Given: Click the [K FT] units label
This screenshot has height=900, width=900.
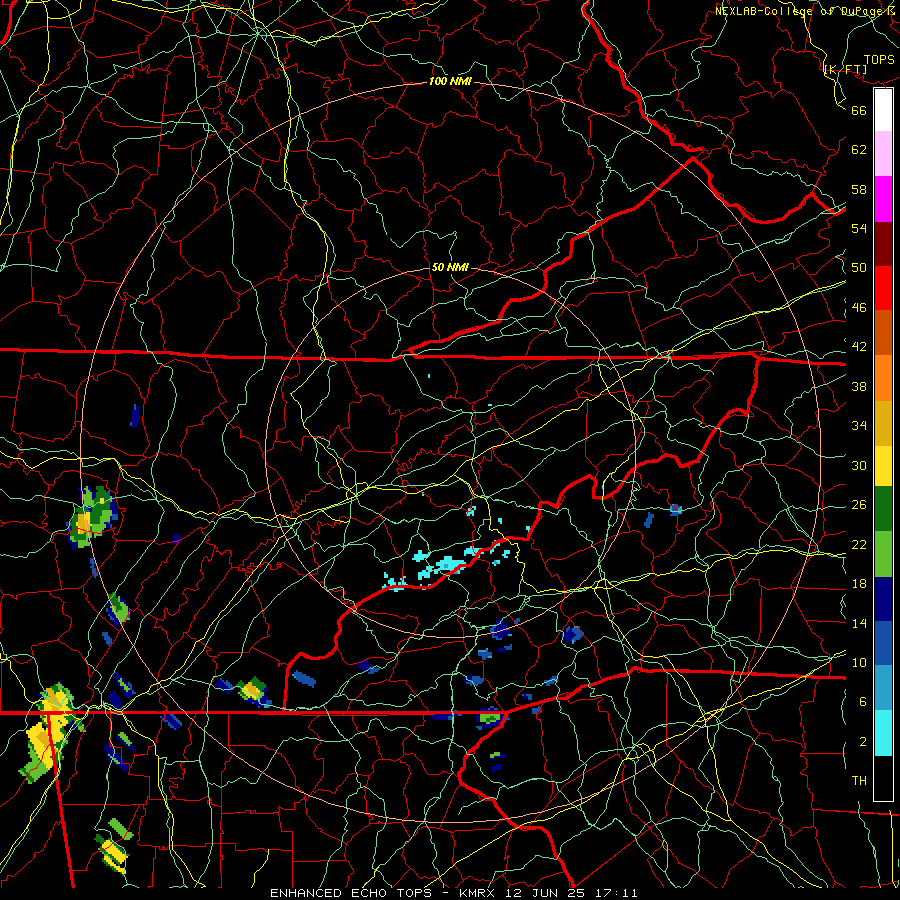Looking at the screenshot, I should [845, 70].
